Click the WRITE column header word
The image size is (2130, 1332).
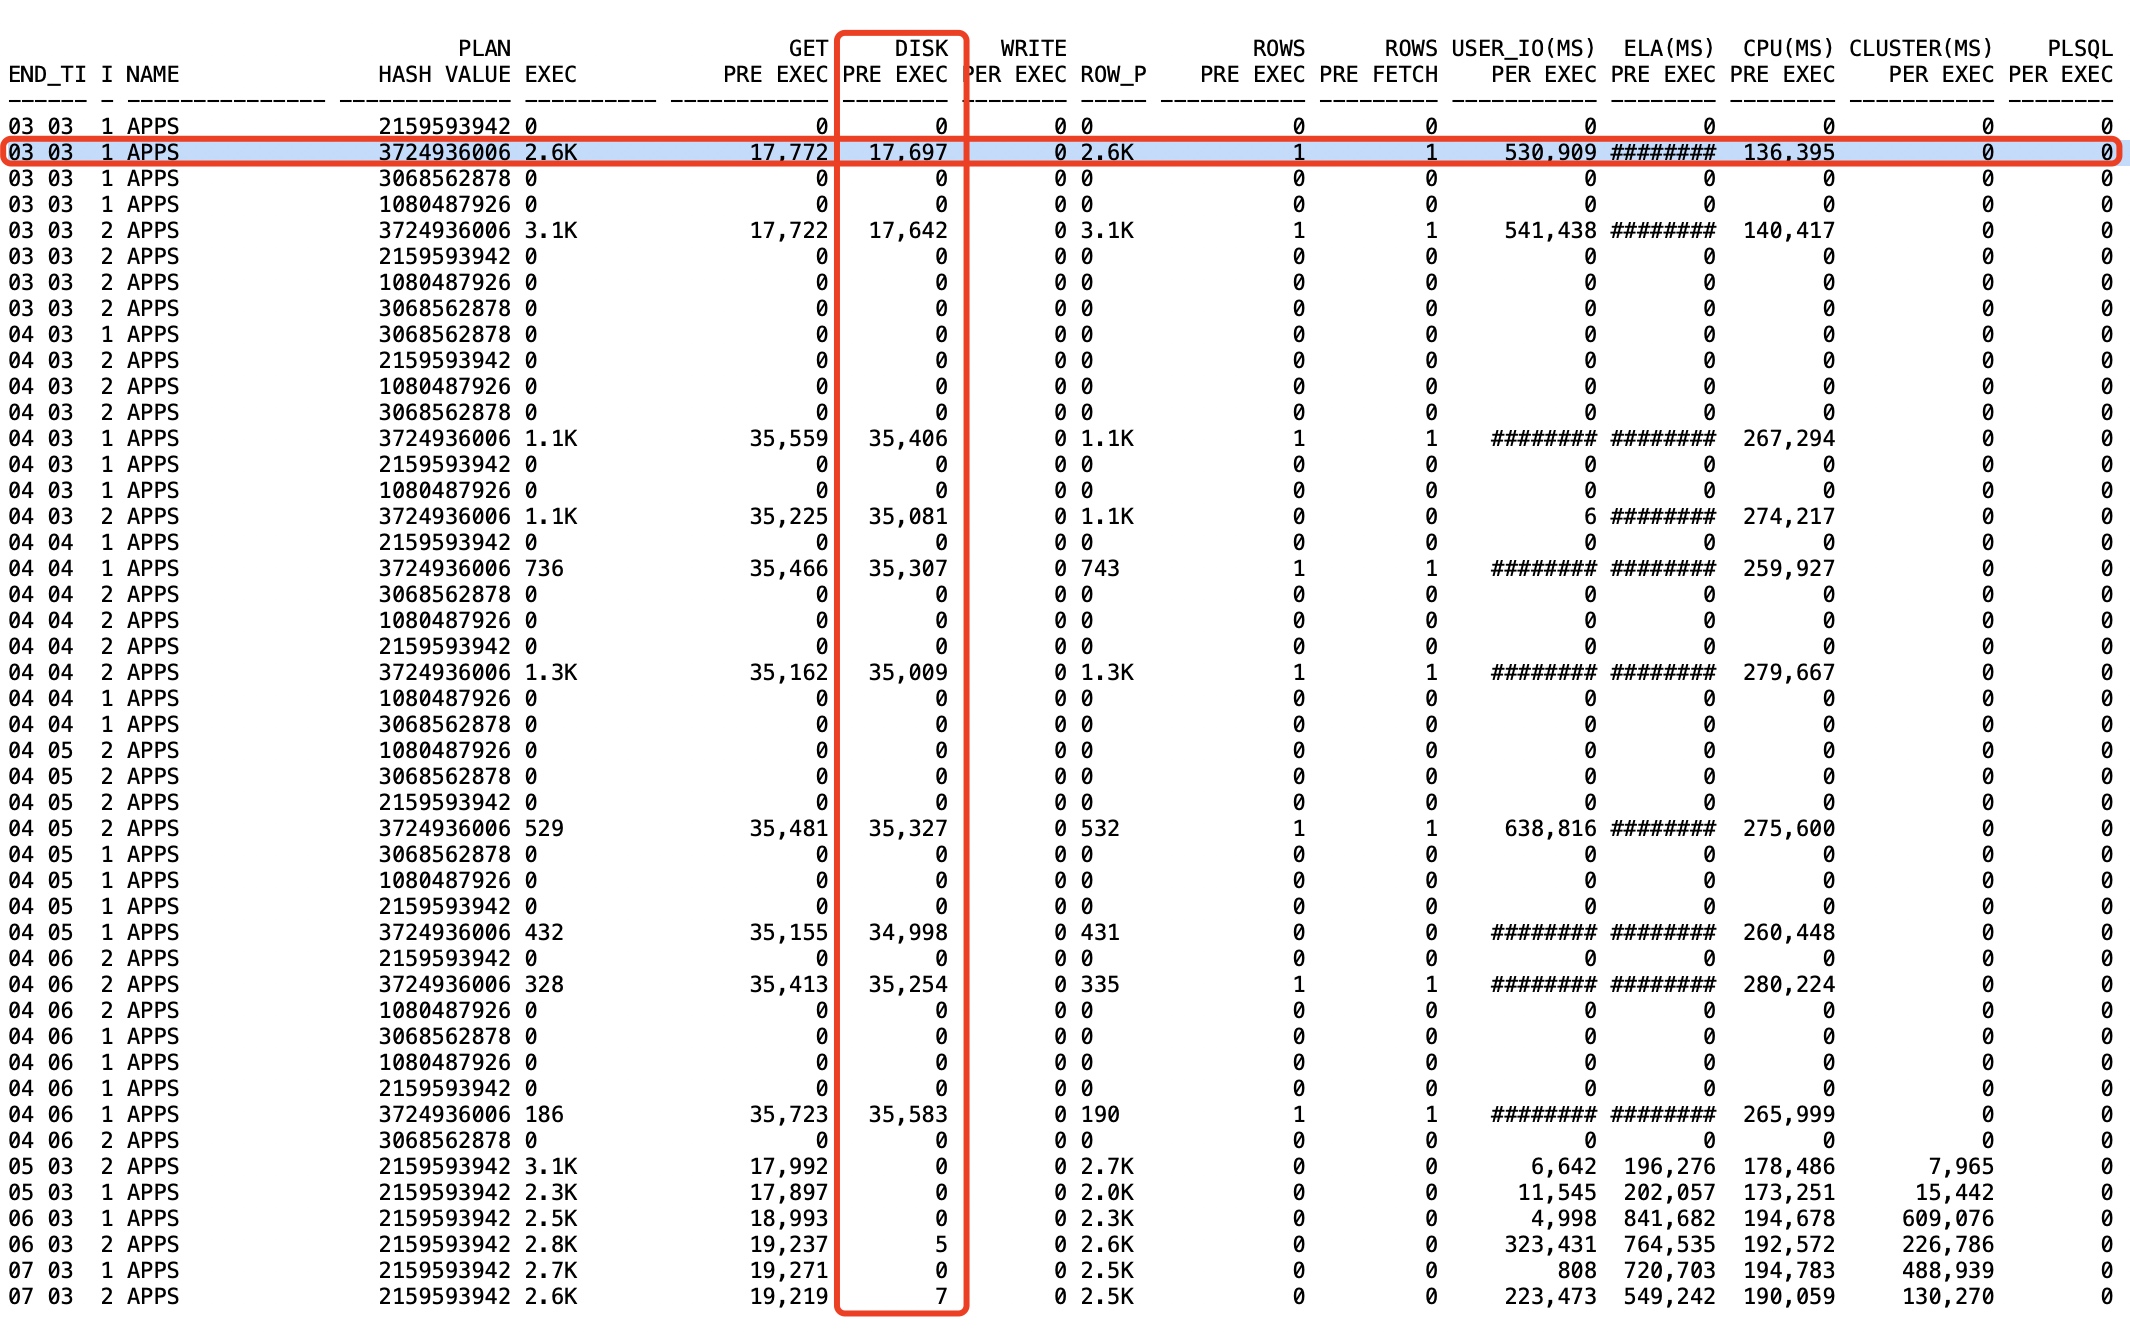pos(1033,49)
